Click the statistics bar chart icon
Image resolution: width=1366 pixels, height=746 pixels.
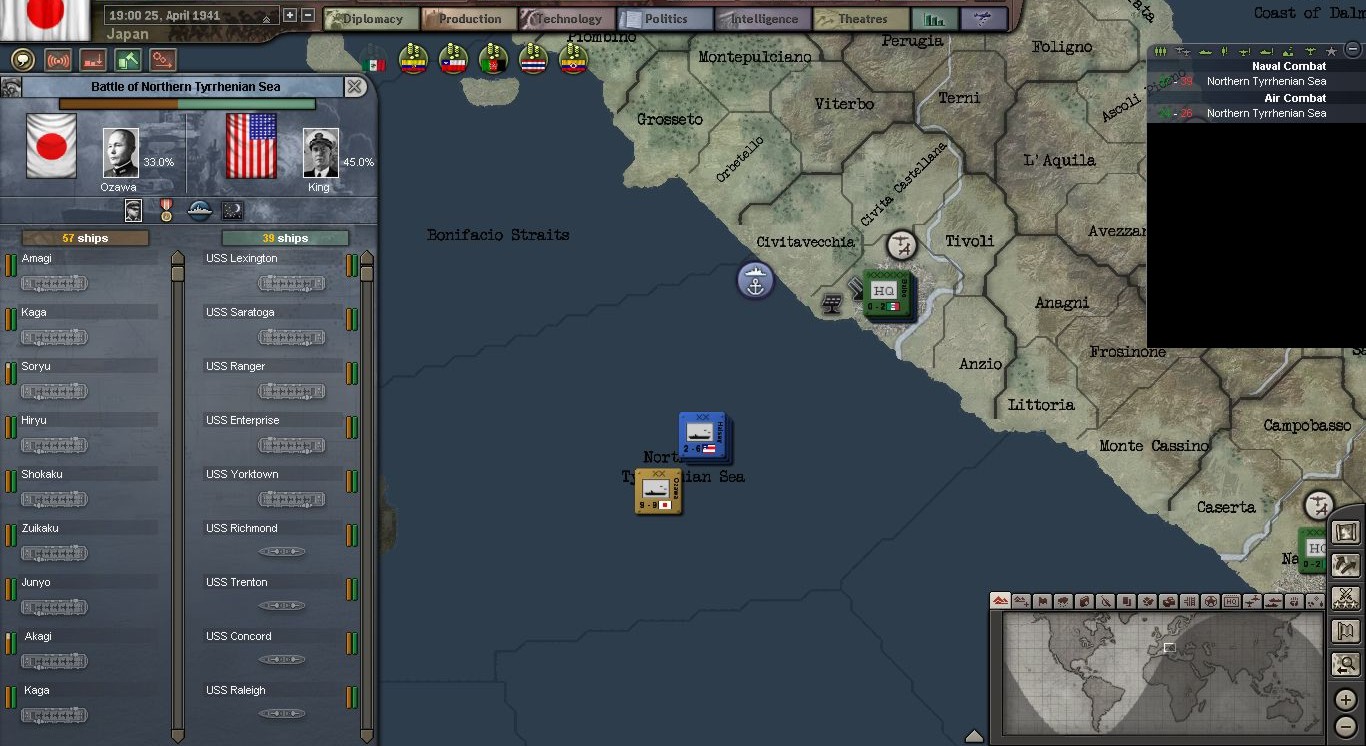(x=935, y=19)
